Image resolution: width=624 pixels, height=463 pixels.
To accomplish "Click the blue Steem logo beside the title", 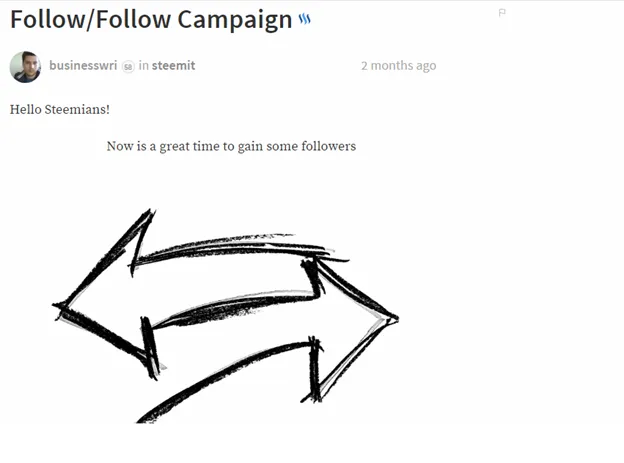I will click(x=304, y=19).
